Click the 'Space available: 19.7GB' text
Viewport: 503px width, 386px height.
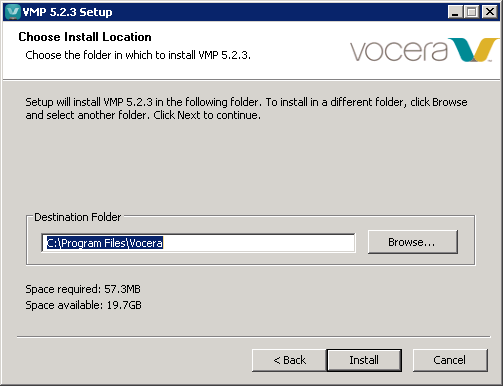tap(83, 305)
